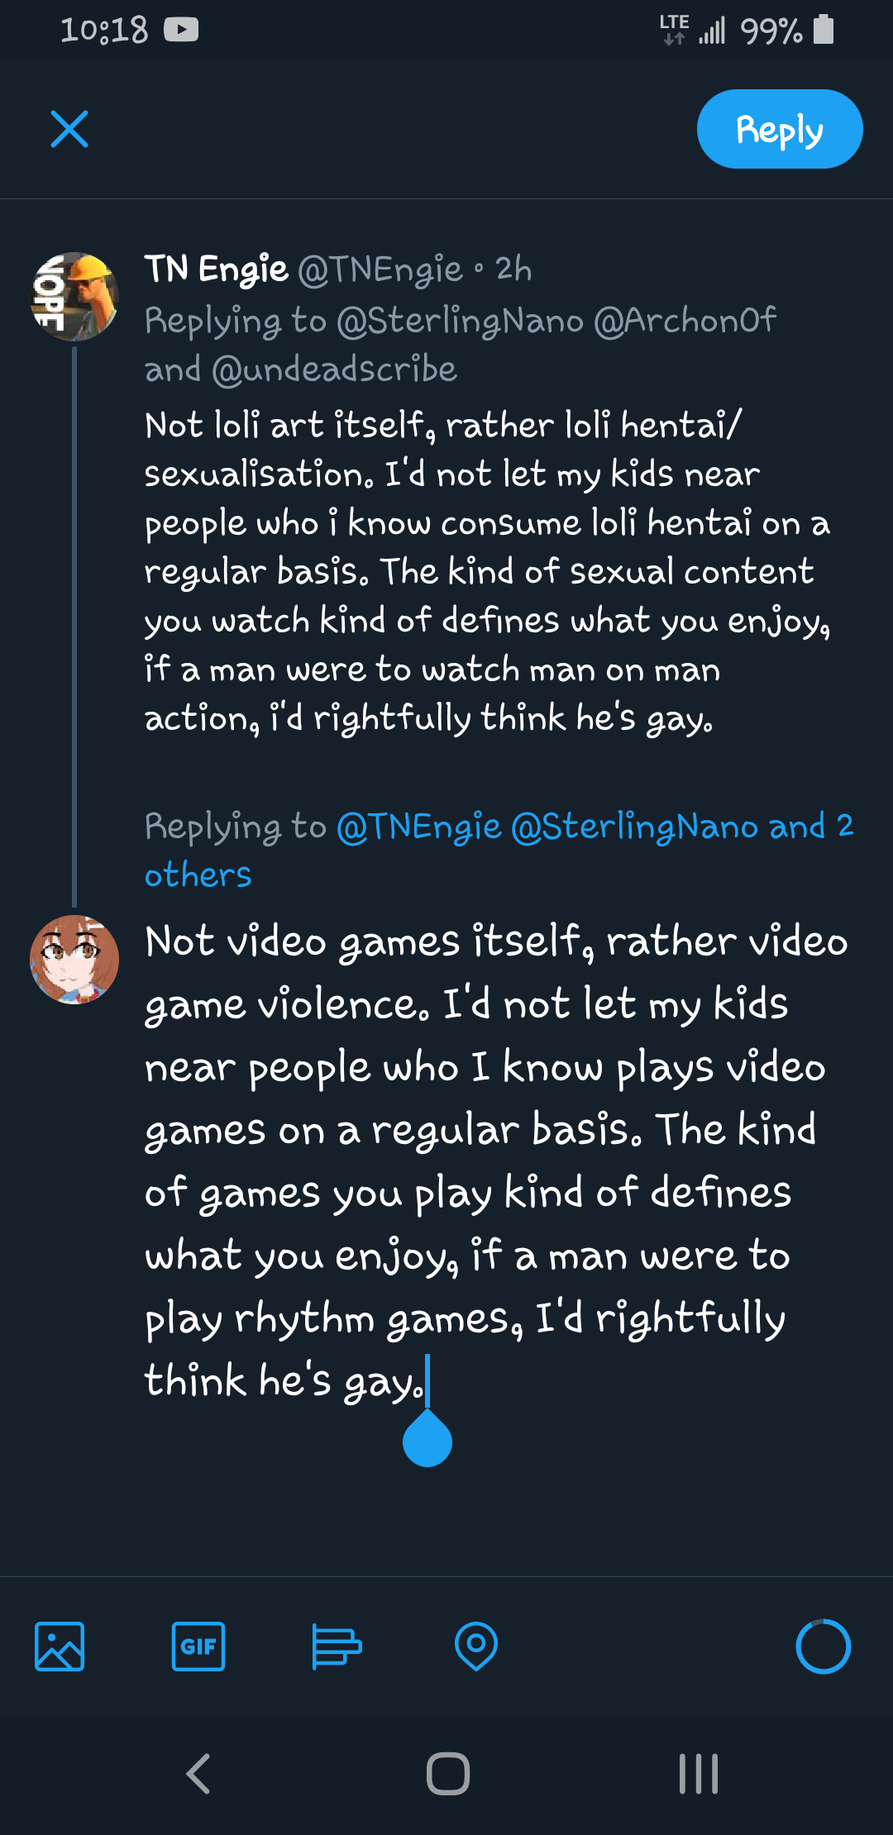Add a photo using the image icon
Image resolution: width=893 pixels, height=1835 pixels.
click(x=60, y=1645)
